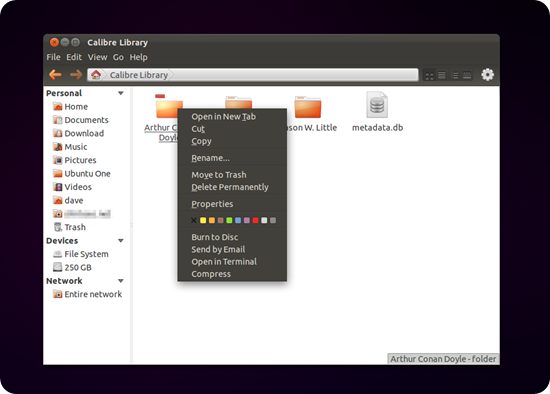The width and height of the screenshot is (550, 394).
Task: Click the metadata.db file name
Action: pyautogui.click(x=377, y=128)
